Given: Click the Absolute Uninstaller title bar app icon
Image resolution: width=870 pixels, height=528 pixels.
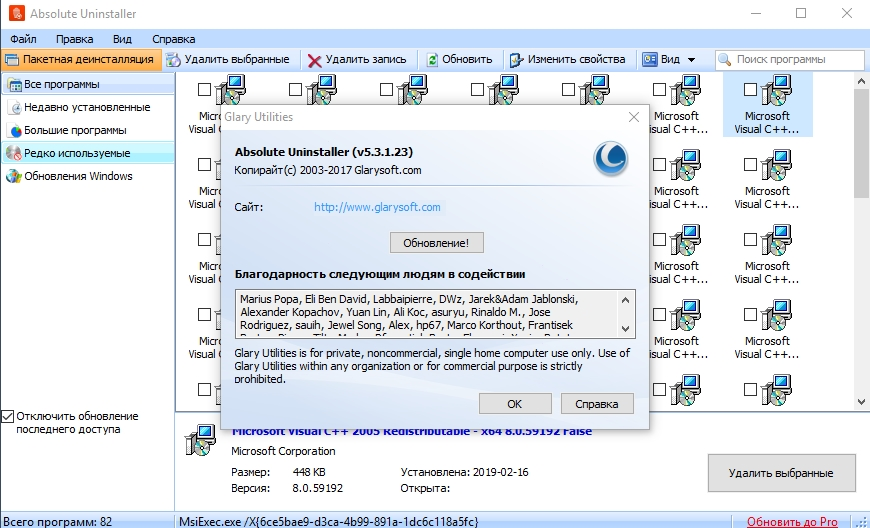Looking at the screenshot, I should 17,13.
